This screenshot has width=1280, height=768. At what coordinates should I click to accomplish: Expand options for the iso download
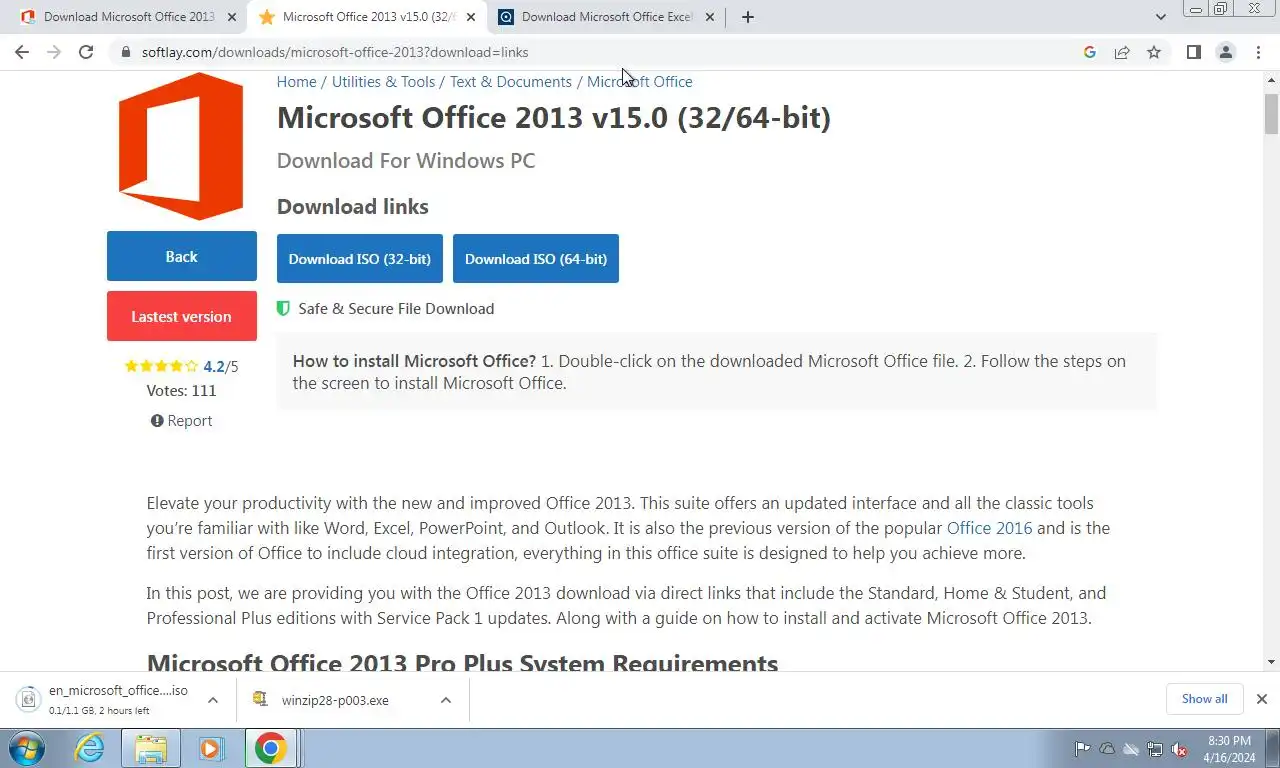pos(213,700)
